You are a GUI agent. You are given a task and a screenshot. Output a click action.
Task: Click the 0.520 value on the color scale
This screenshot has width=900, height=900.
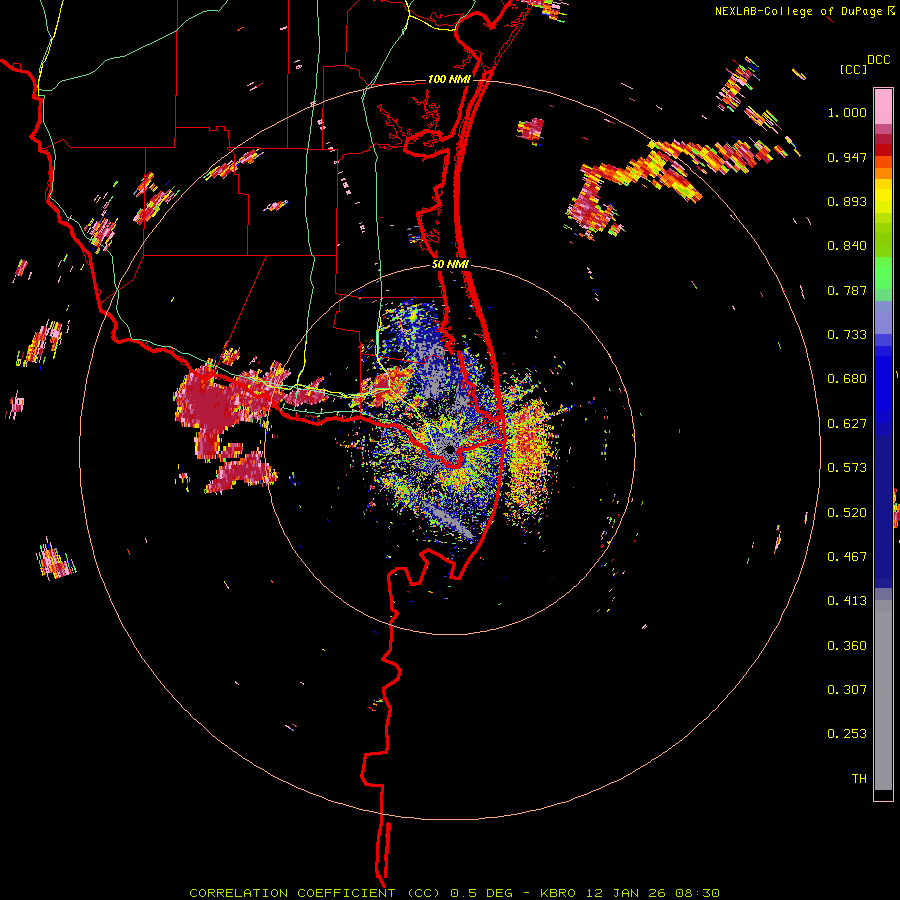pyautogui.click(x=847, y=513)
